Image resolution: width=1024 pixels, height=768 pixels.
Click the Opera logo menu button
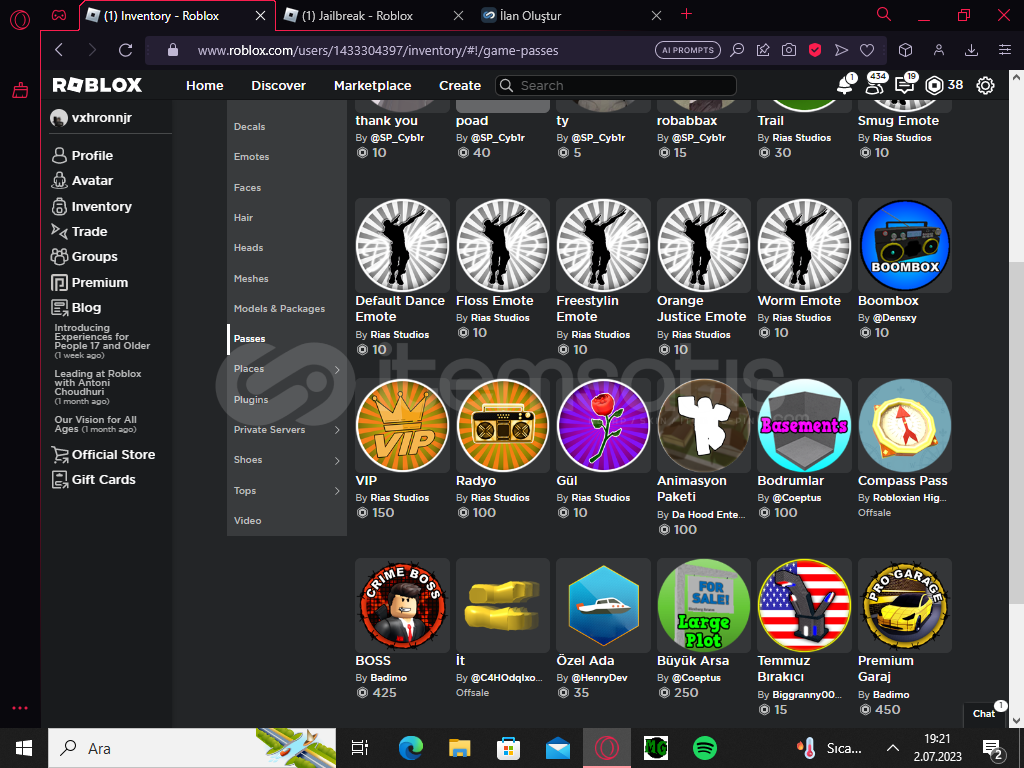pos(20,20)
